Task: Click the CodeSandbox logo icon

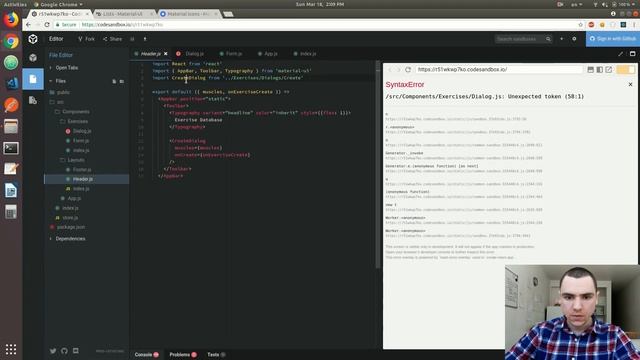Action: coord(33,39)
